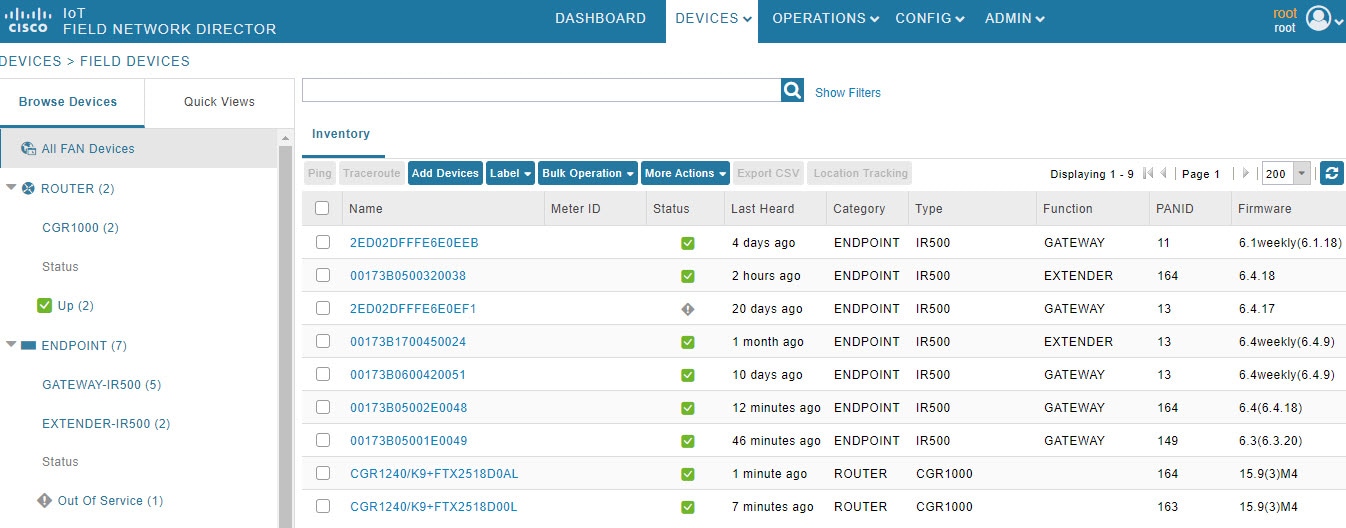Click Show Filters link
The height and width of the screenshot is (528, 1346).
(848, 92)
